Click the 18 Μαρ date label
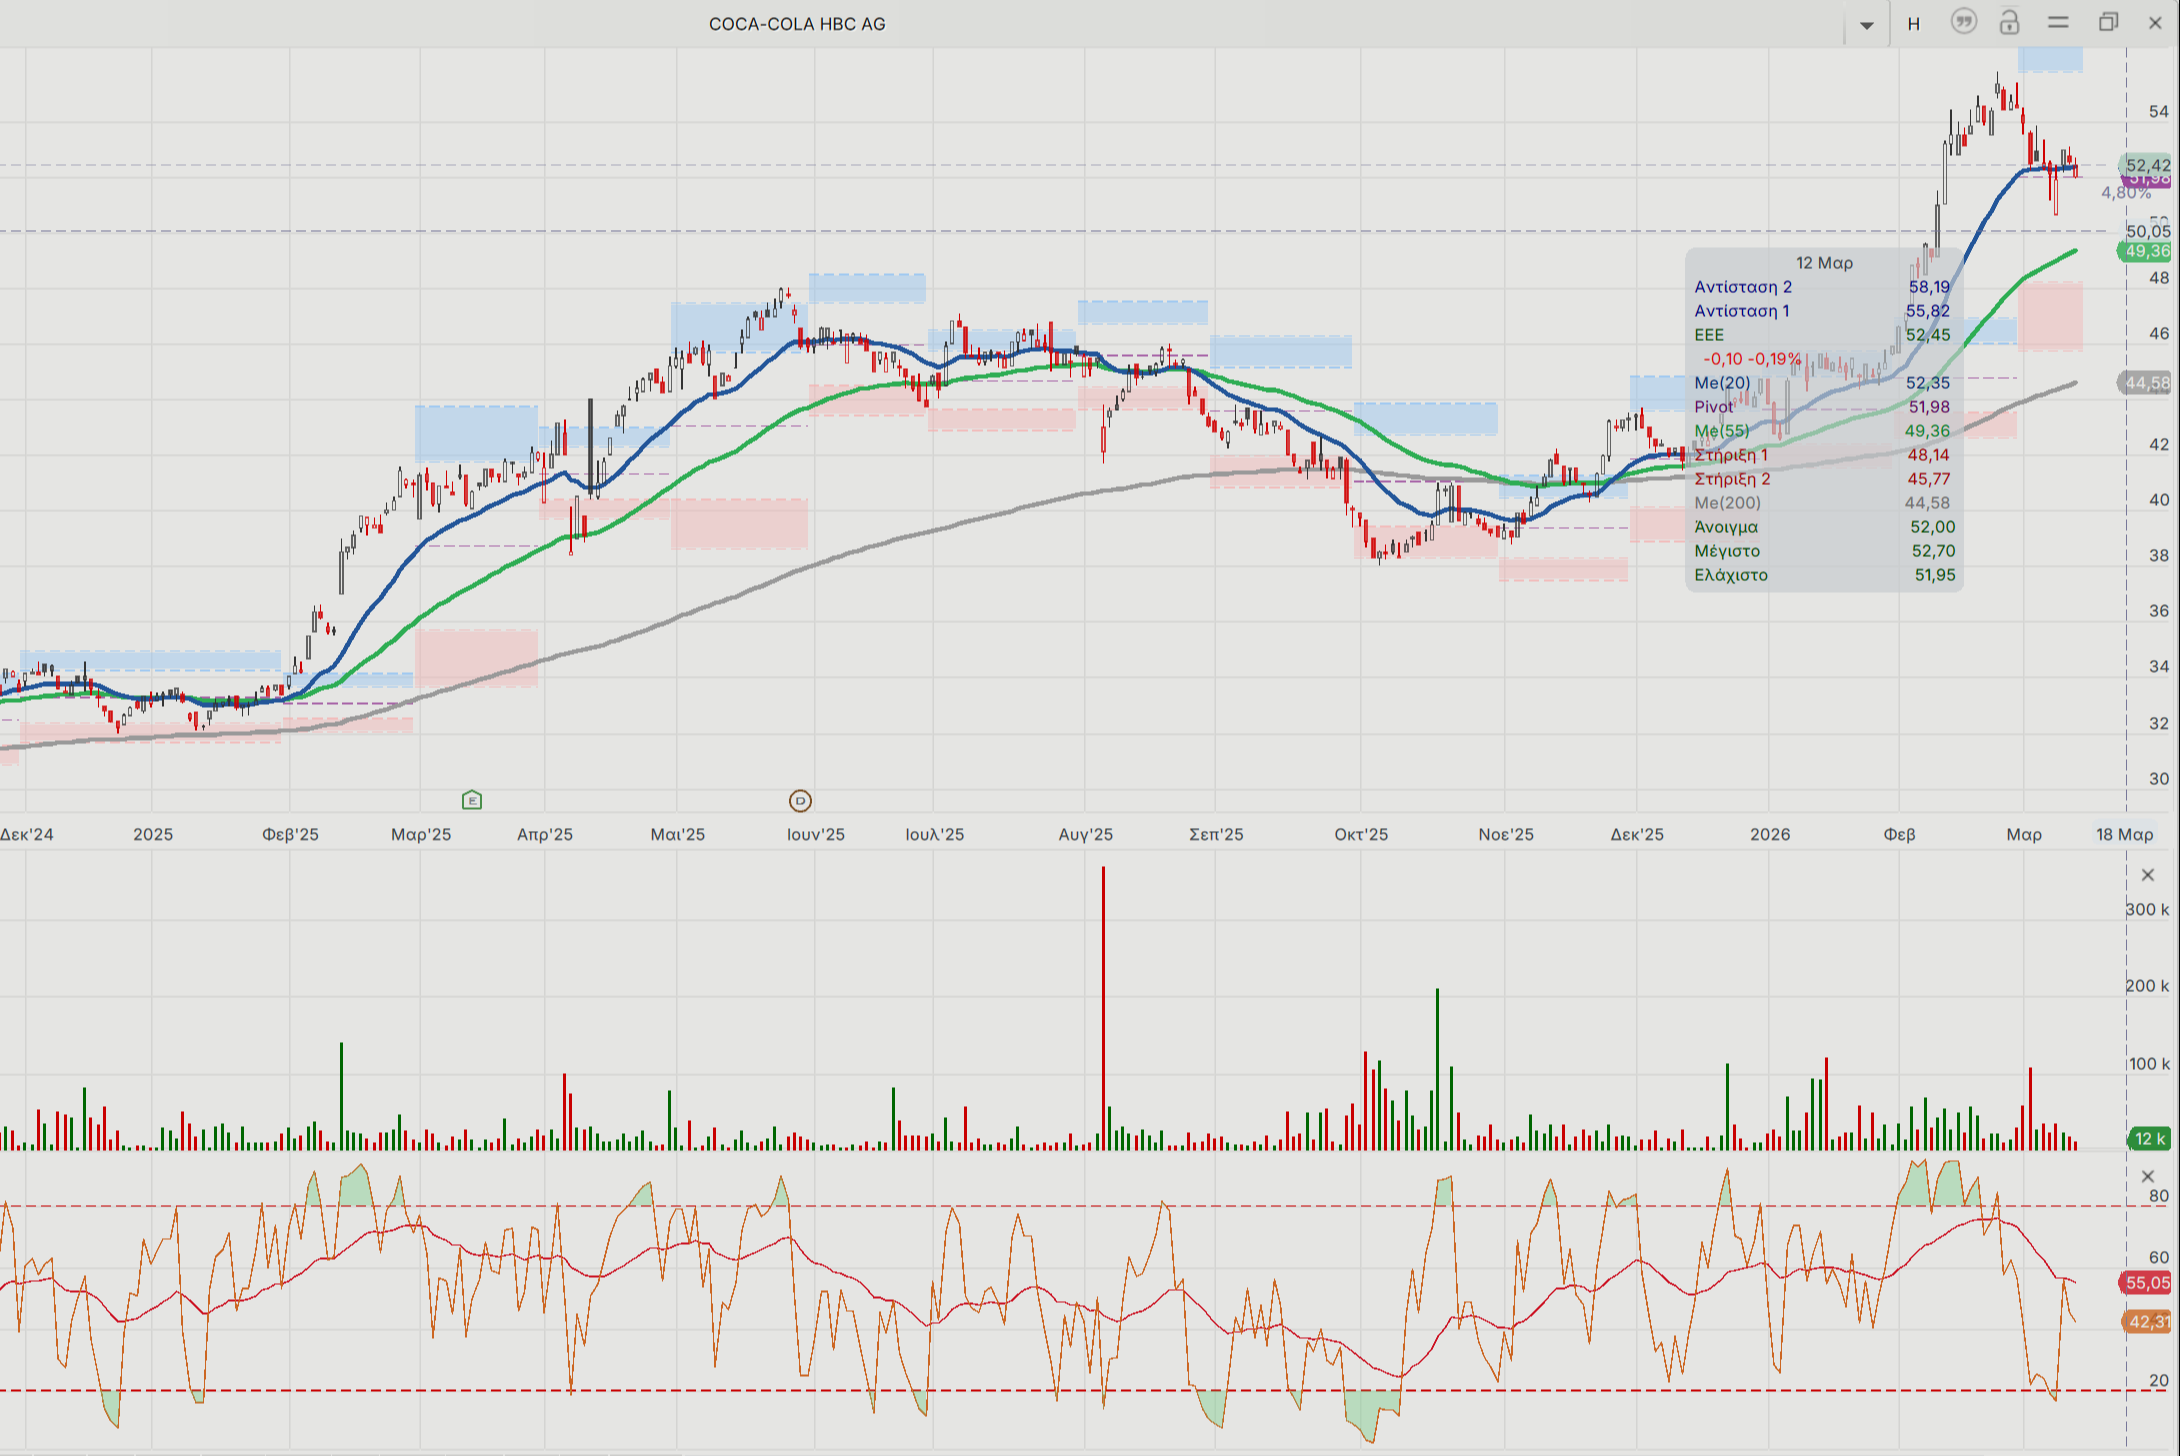The height and width of the screenshot is (1456, 2180). [x=2124, y=834]
